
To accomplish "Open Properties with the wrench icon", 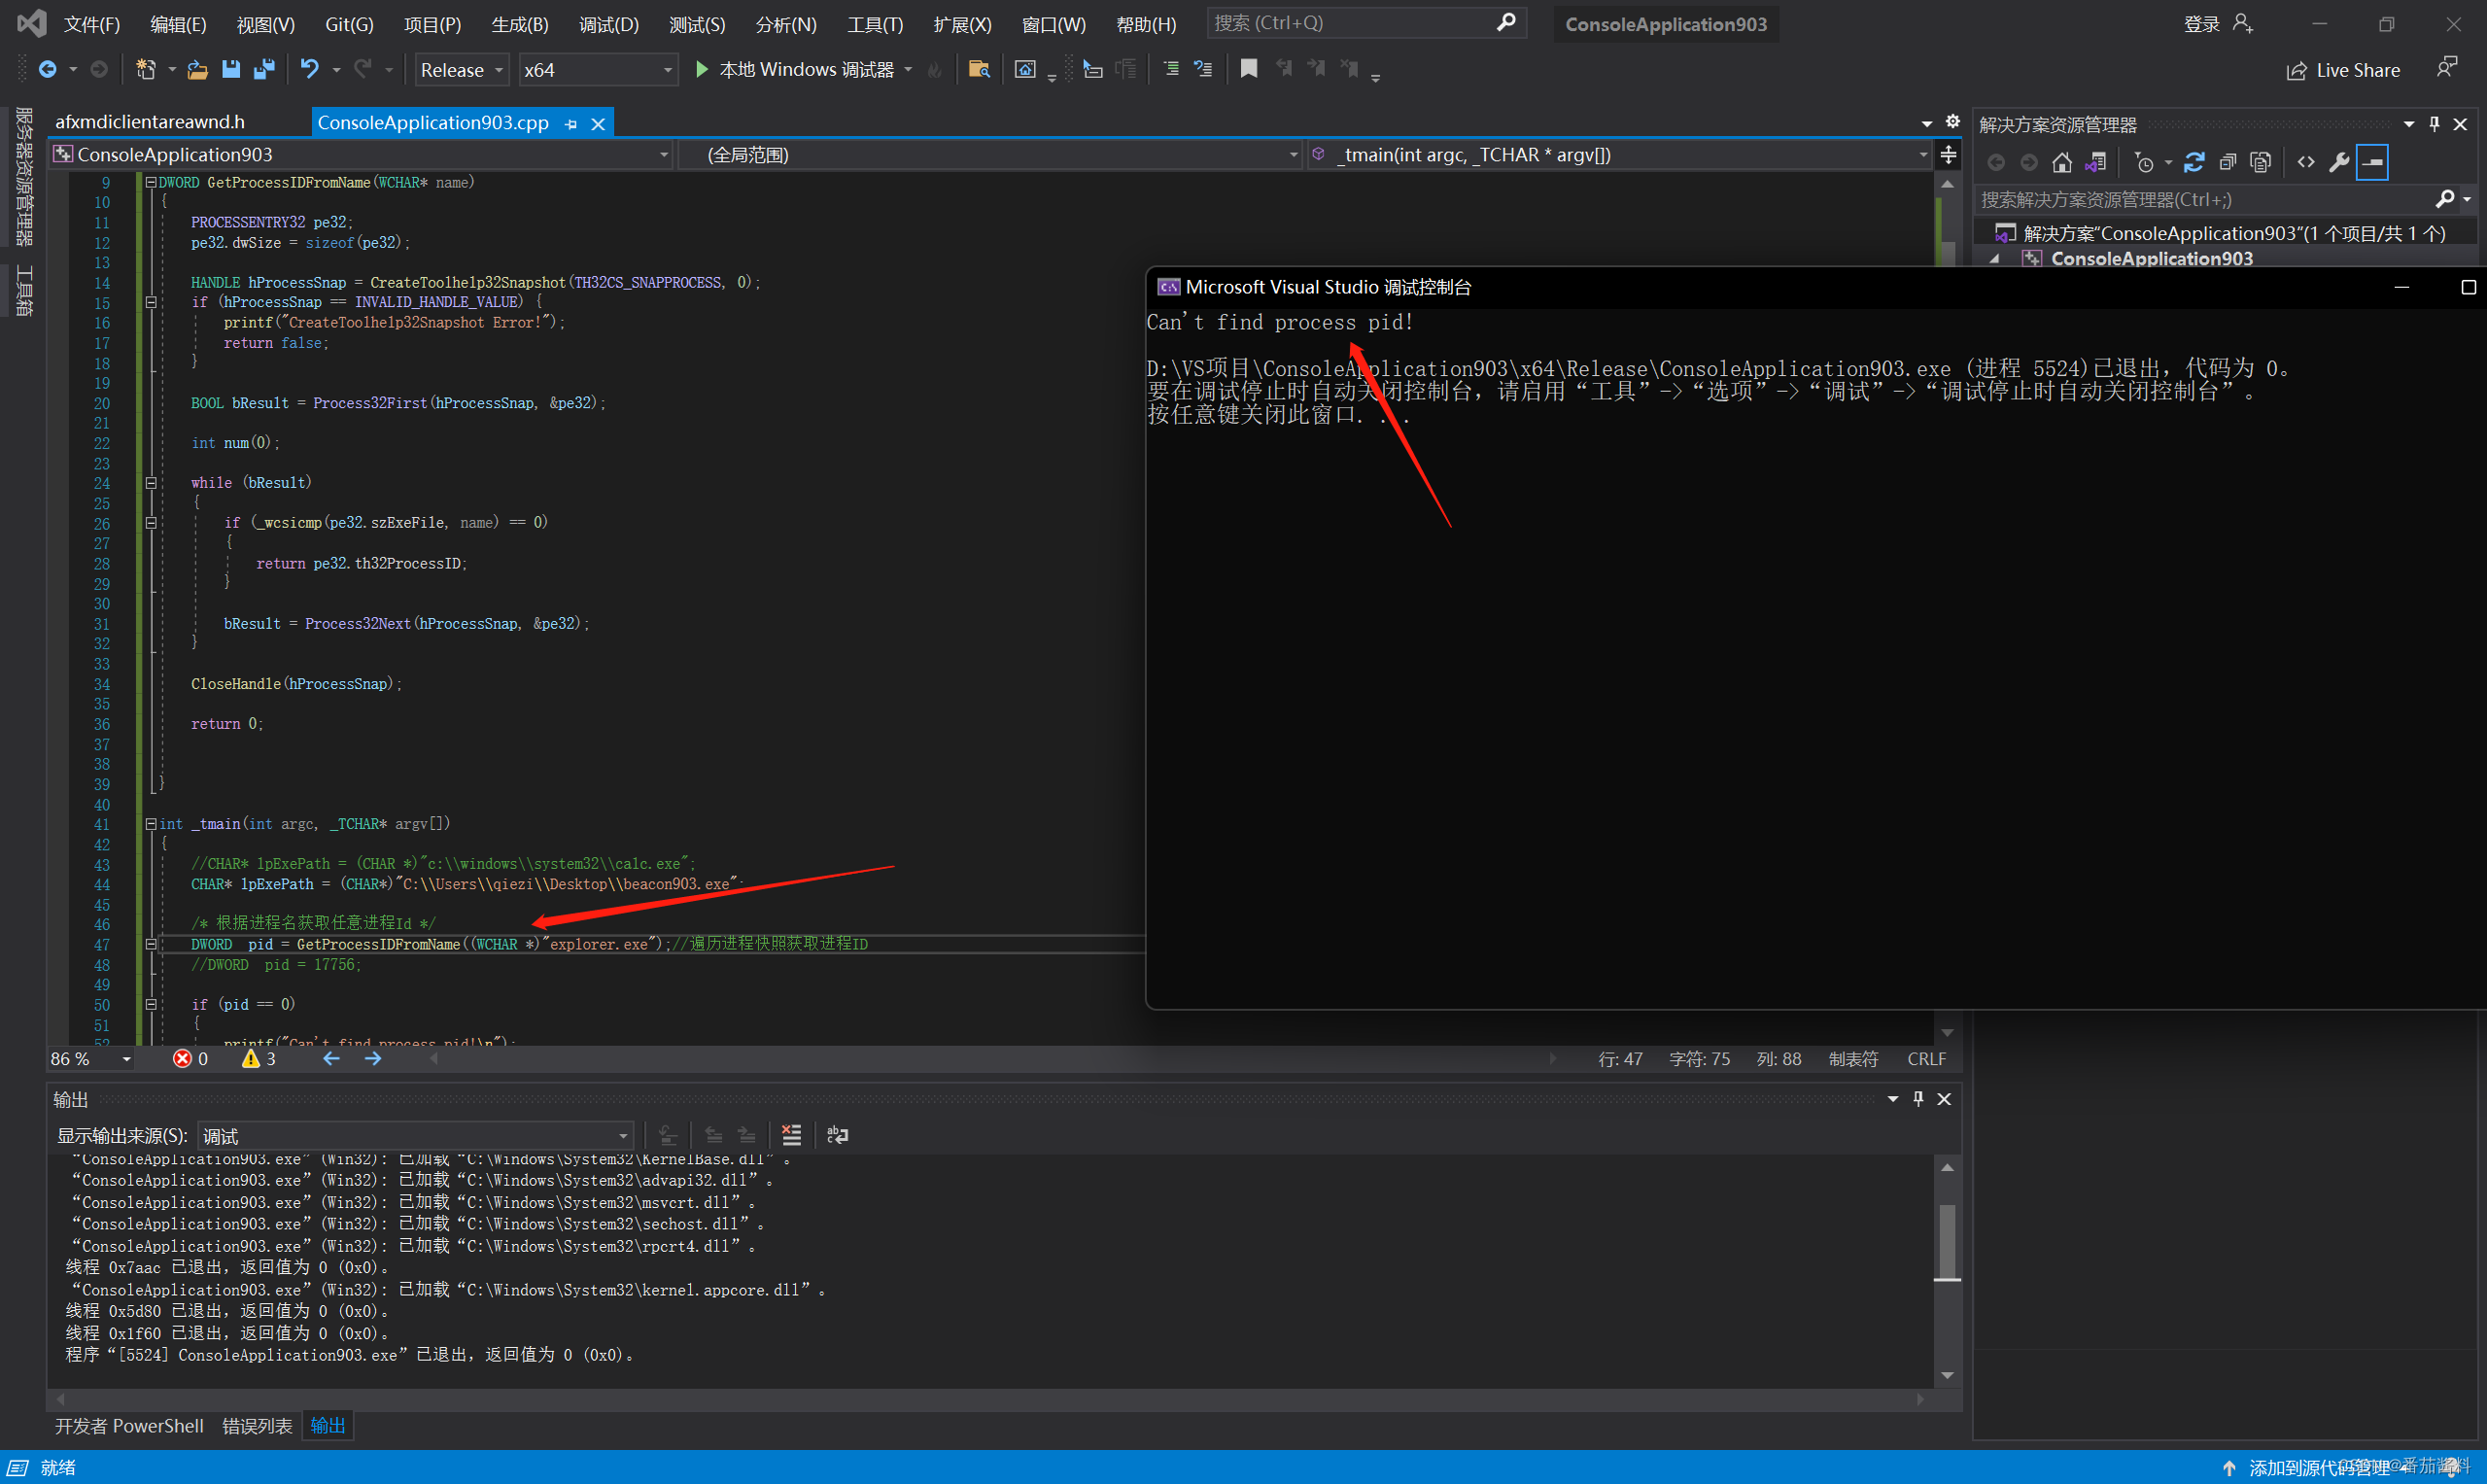I will pyautogui.click(x=2339, y=162).
